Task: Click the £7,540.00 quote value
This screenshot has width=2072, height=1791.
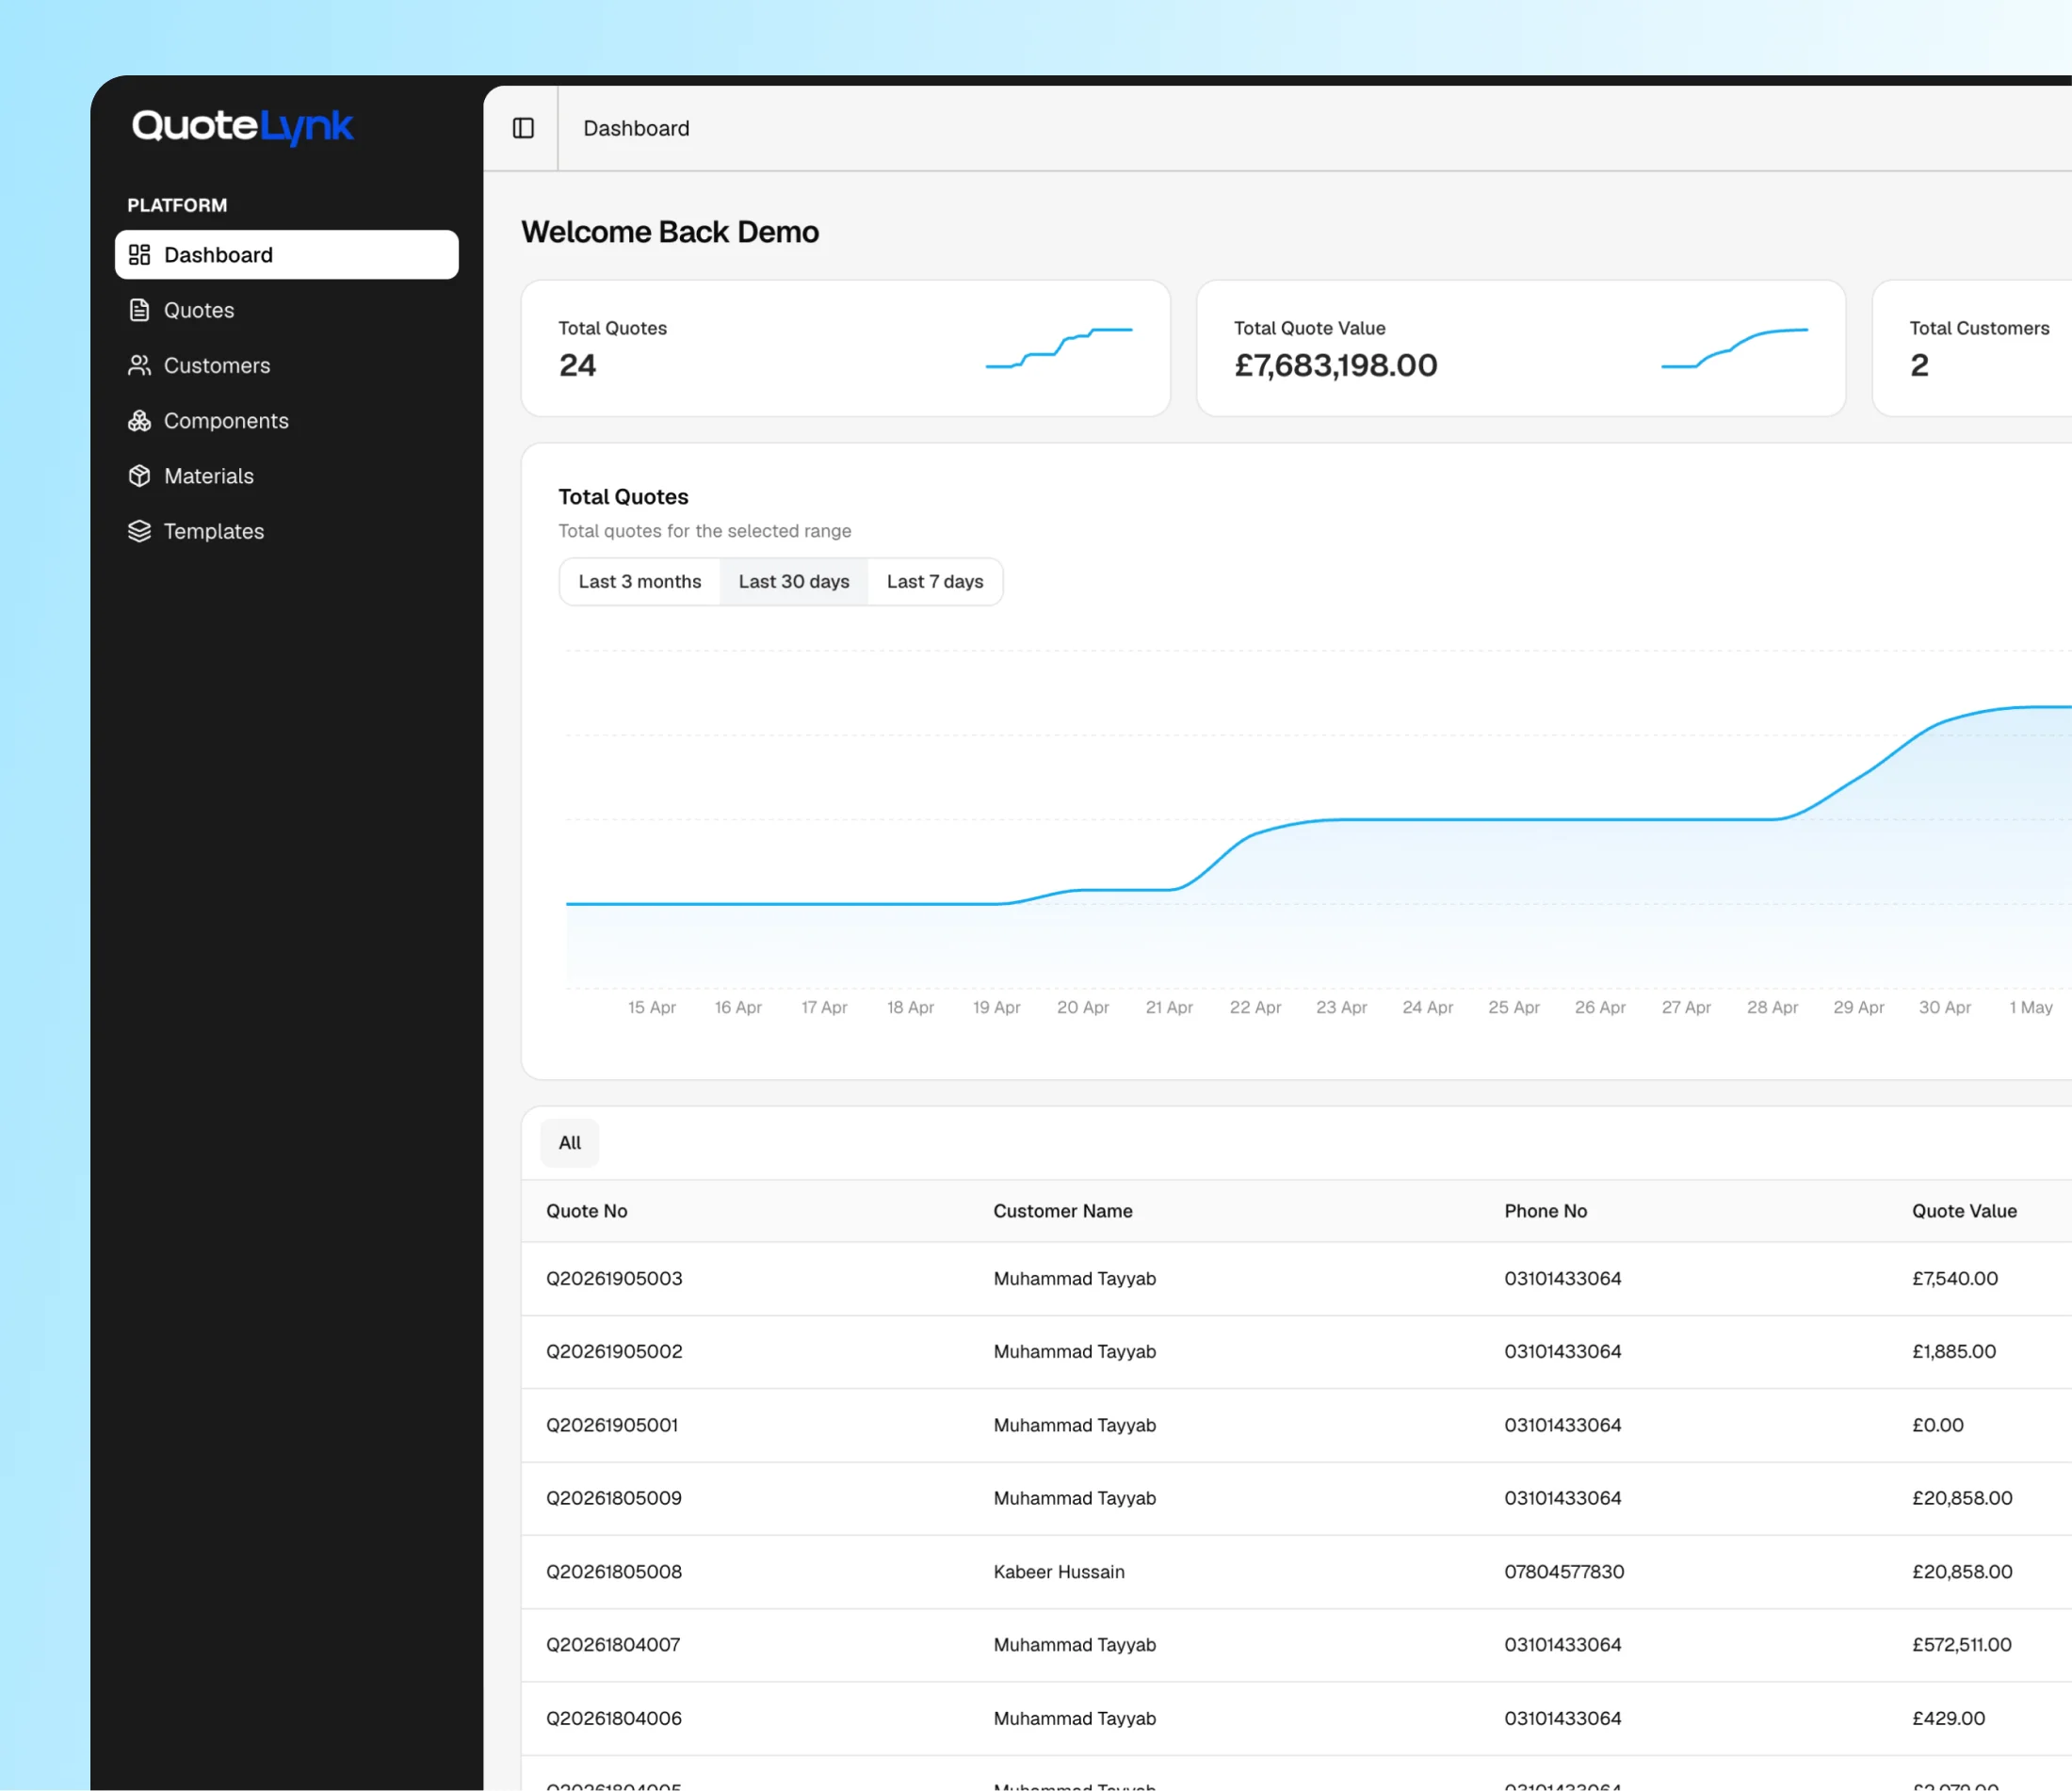Action: pyautogui.click(x=1955, y=1279)
